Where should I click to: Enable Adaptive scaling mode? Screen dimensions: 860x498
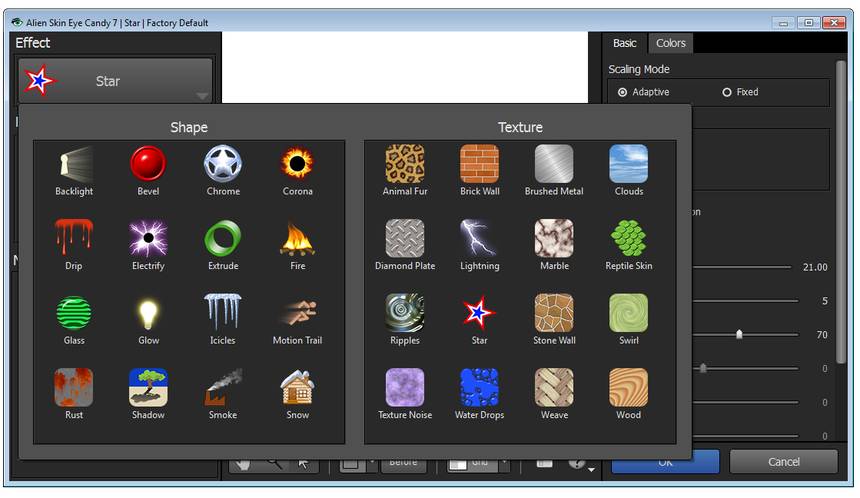pyautogui.click(x=643, y=92)
